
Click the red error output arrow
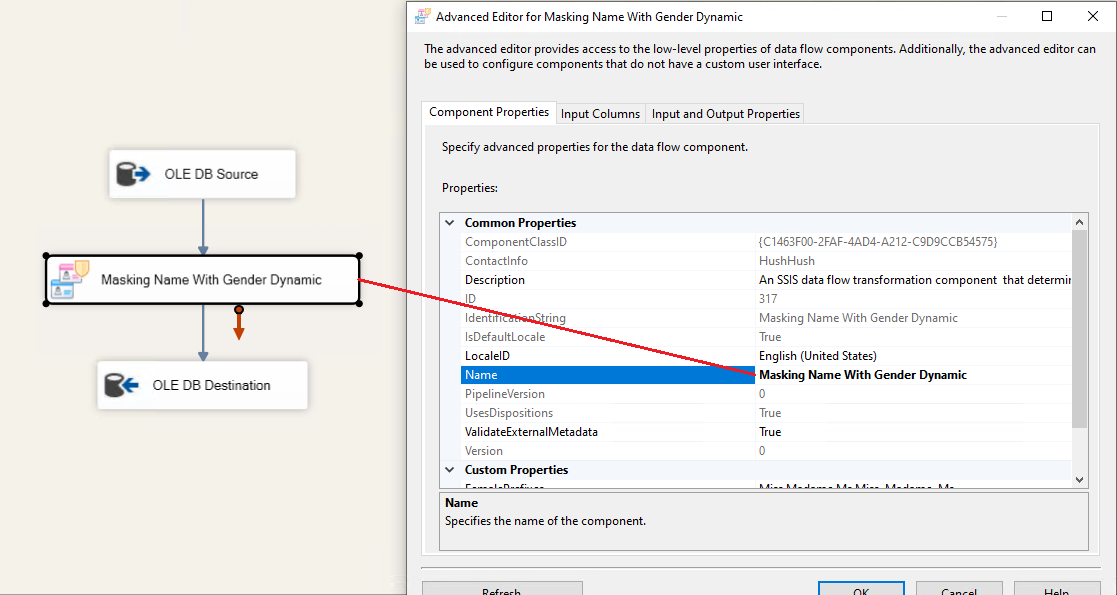pos(239,327)
